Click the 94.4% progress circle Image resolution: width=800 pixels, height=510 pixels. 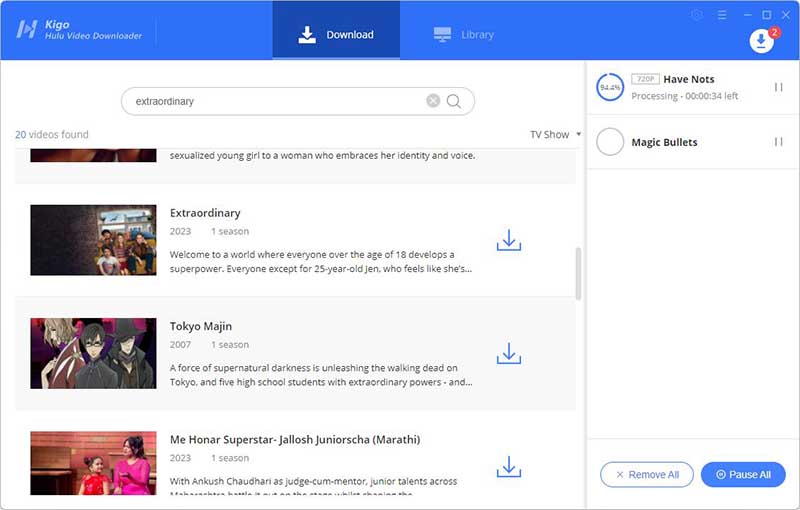click(610, 87)
